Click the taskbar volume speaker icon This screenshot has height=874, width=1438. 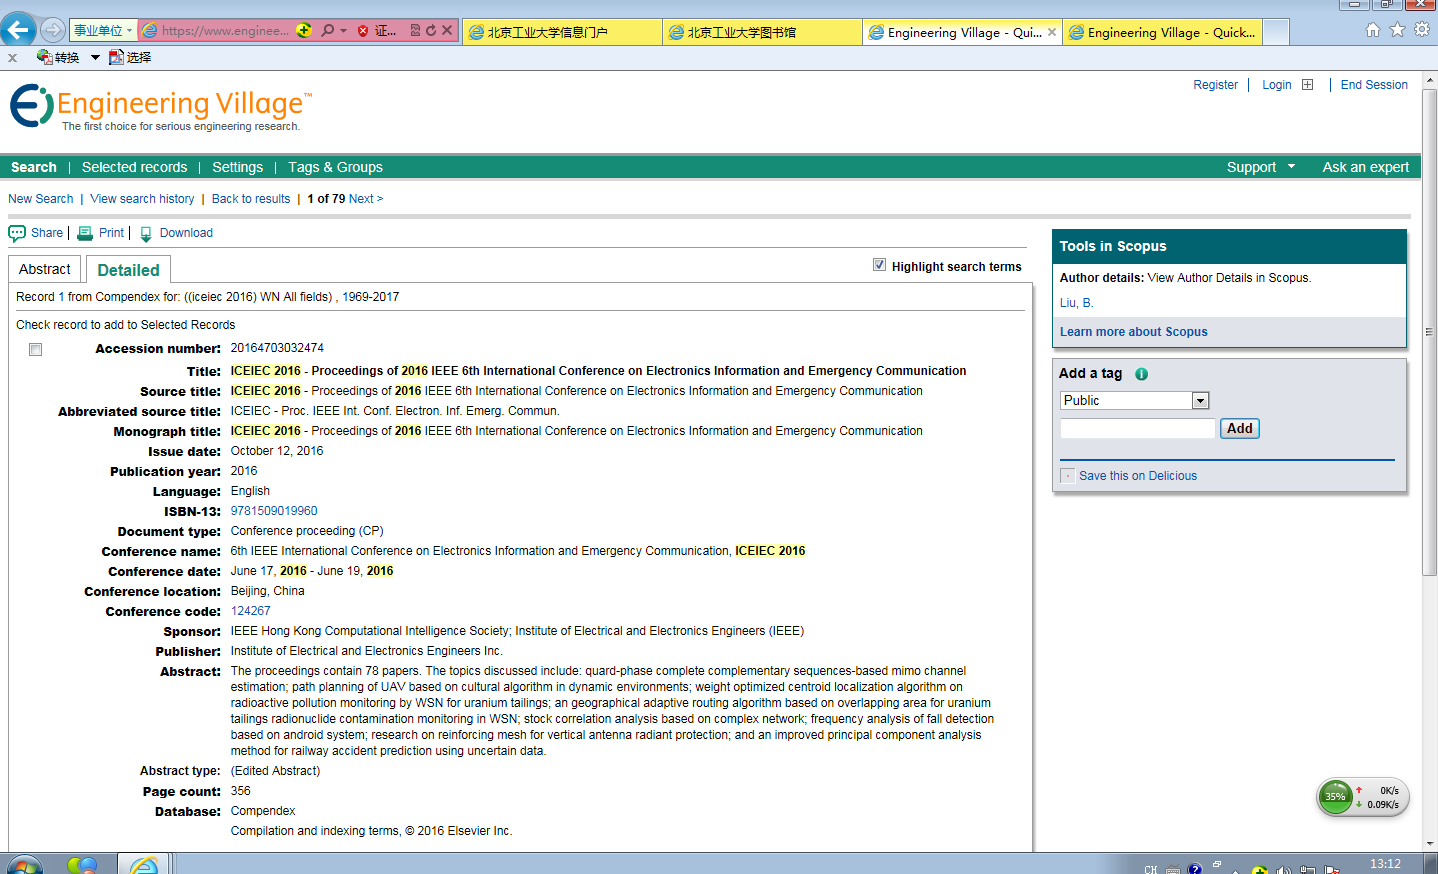coord(1283,871)
